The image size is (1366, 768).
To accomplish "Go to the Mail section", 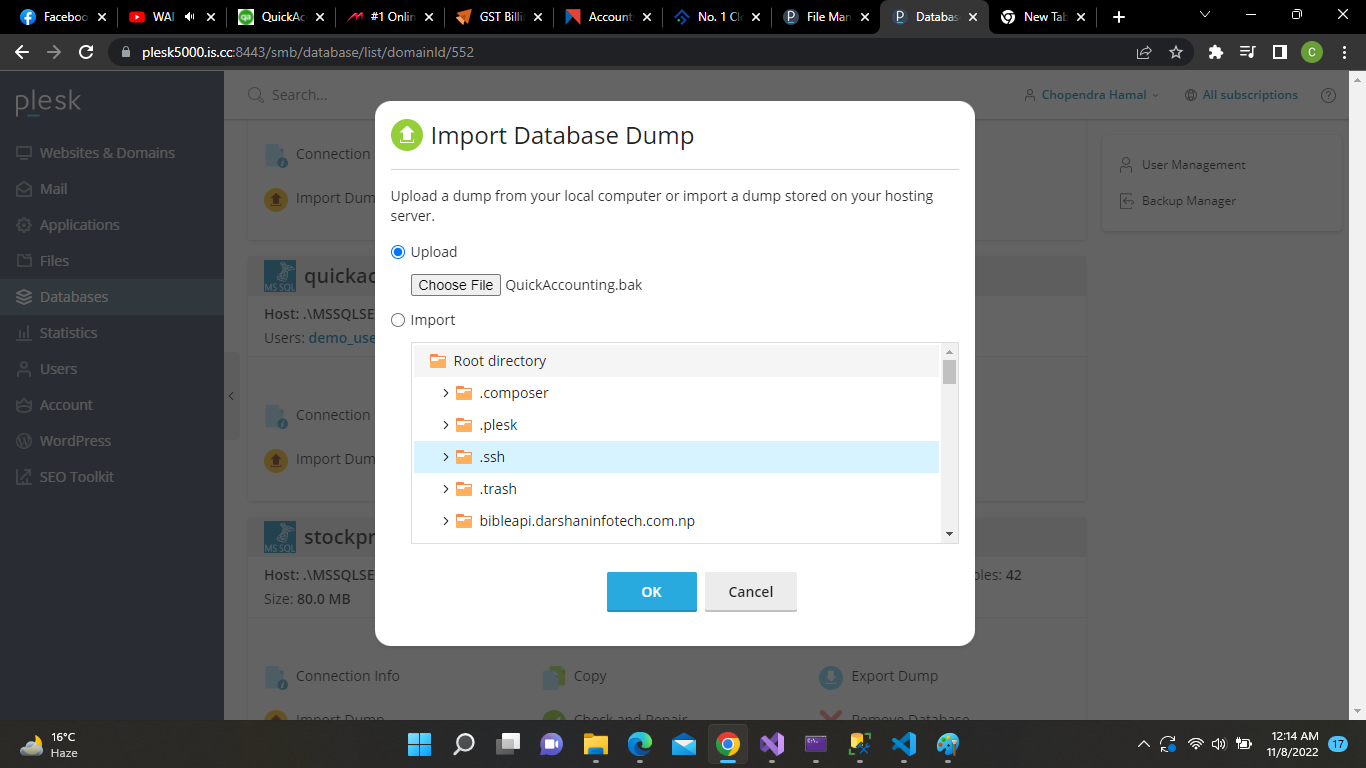I will tap(53, 189).
